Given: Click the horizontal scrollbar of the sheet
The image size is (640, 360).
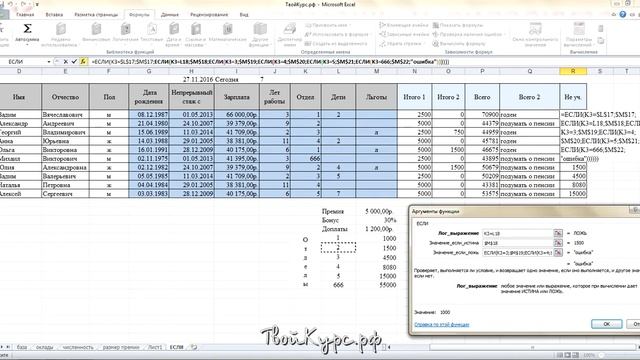Looking at the screenshot, I should pyautogui.click(x=532, y=347).
